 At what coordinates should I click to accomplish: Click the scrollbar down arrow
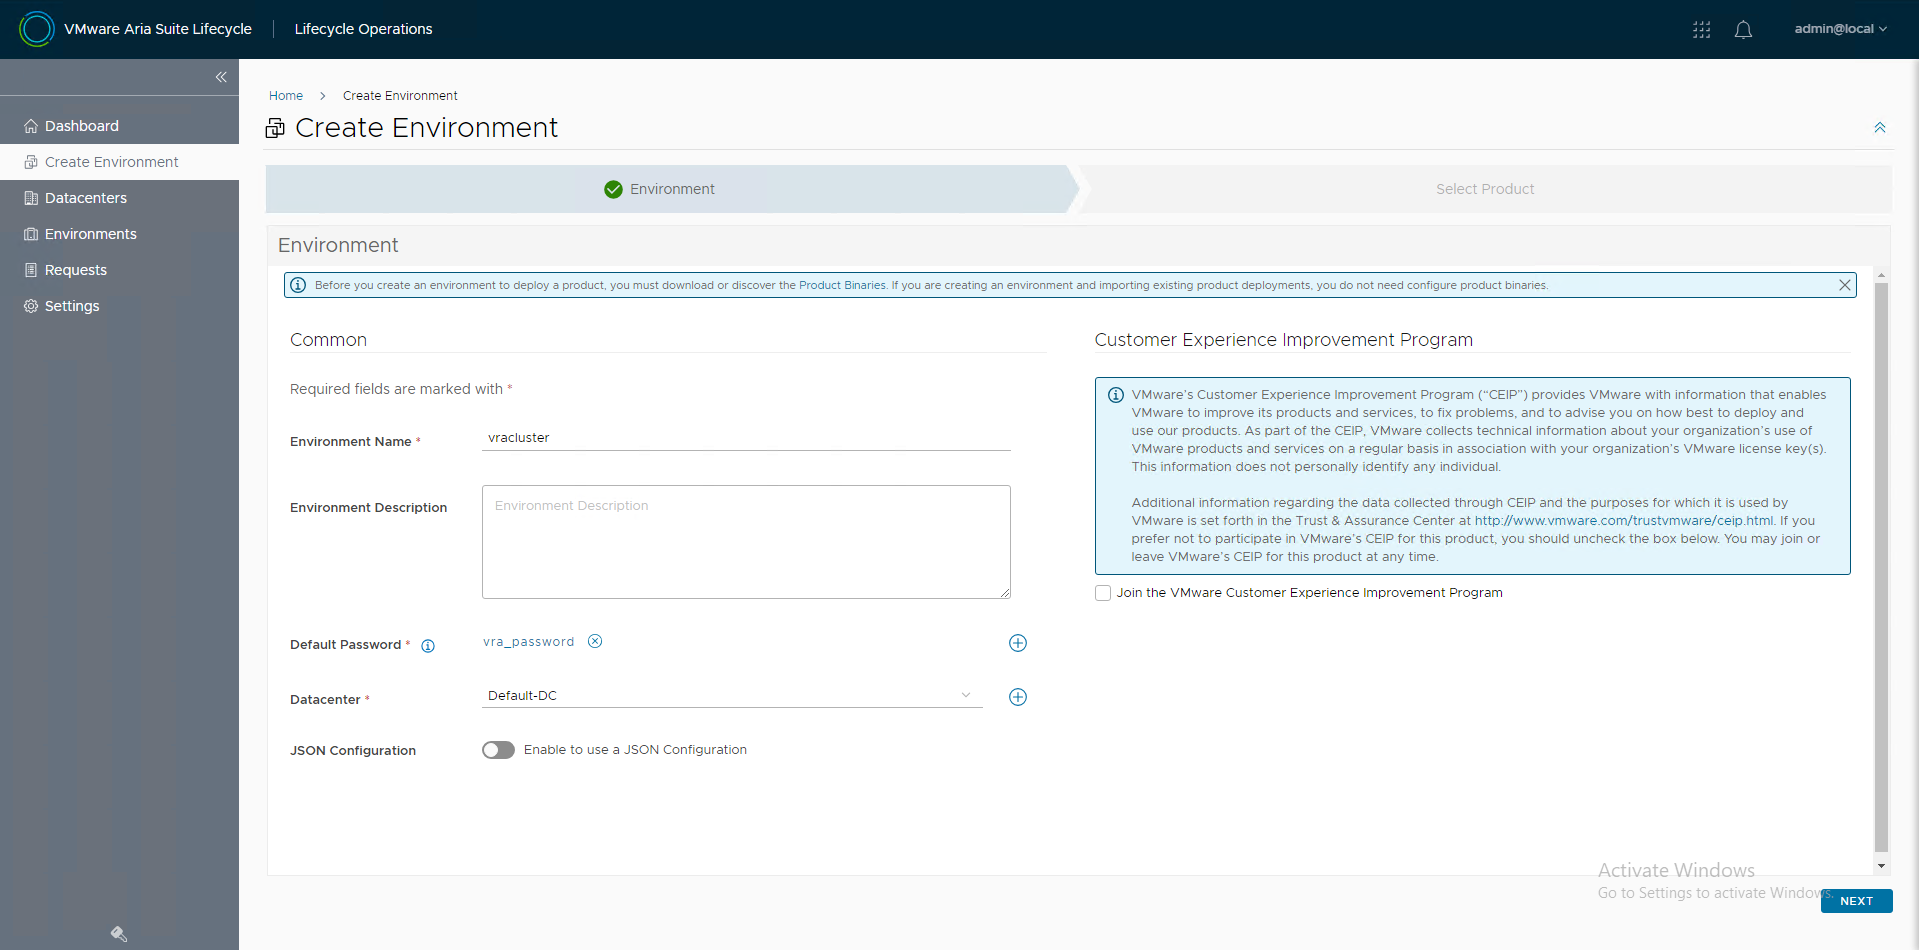[x=1881, y=866]
